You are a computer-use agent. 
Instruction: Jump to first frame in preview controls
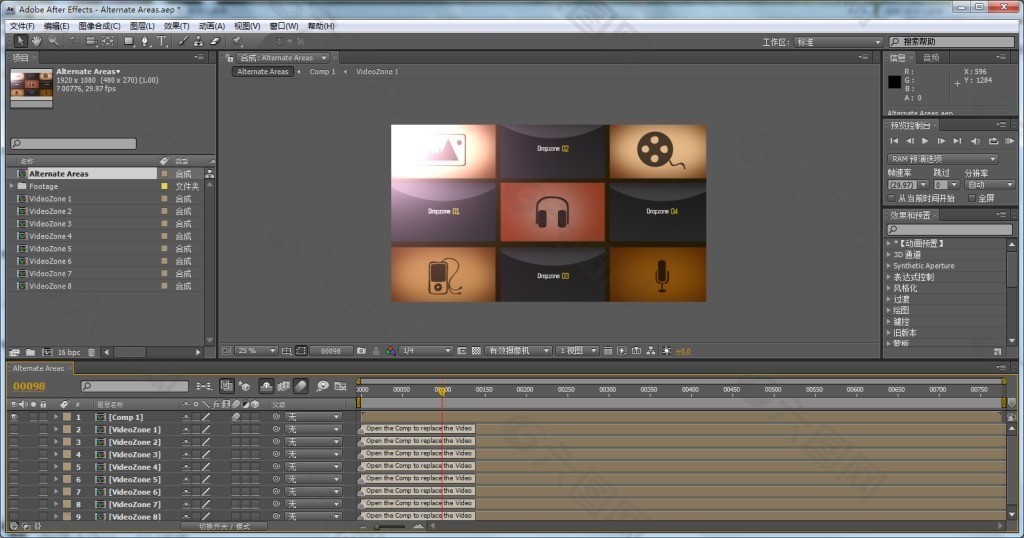[x=894, y=141]
